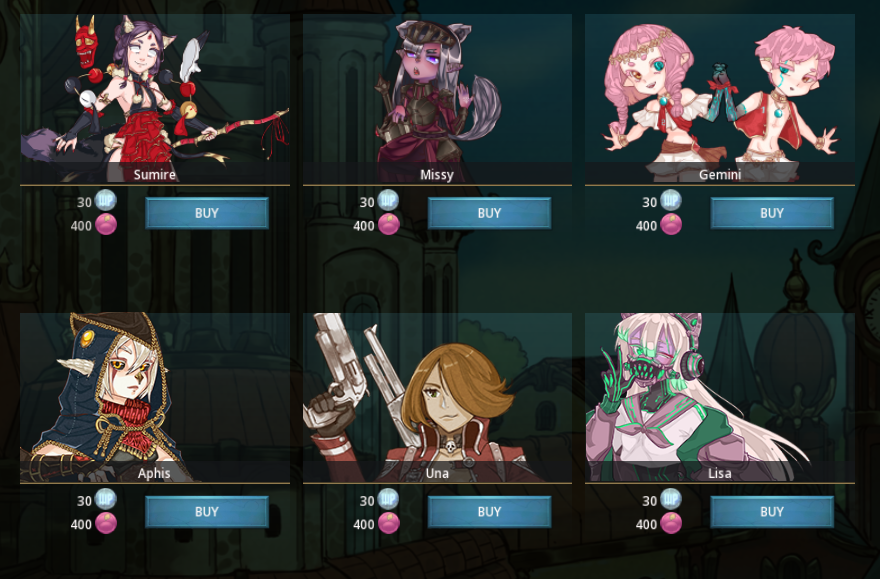Buy the Una character
The image size is (880, 579).
tap(489, 512)
